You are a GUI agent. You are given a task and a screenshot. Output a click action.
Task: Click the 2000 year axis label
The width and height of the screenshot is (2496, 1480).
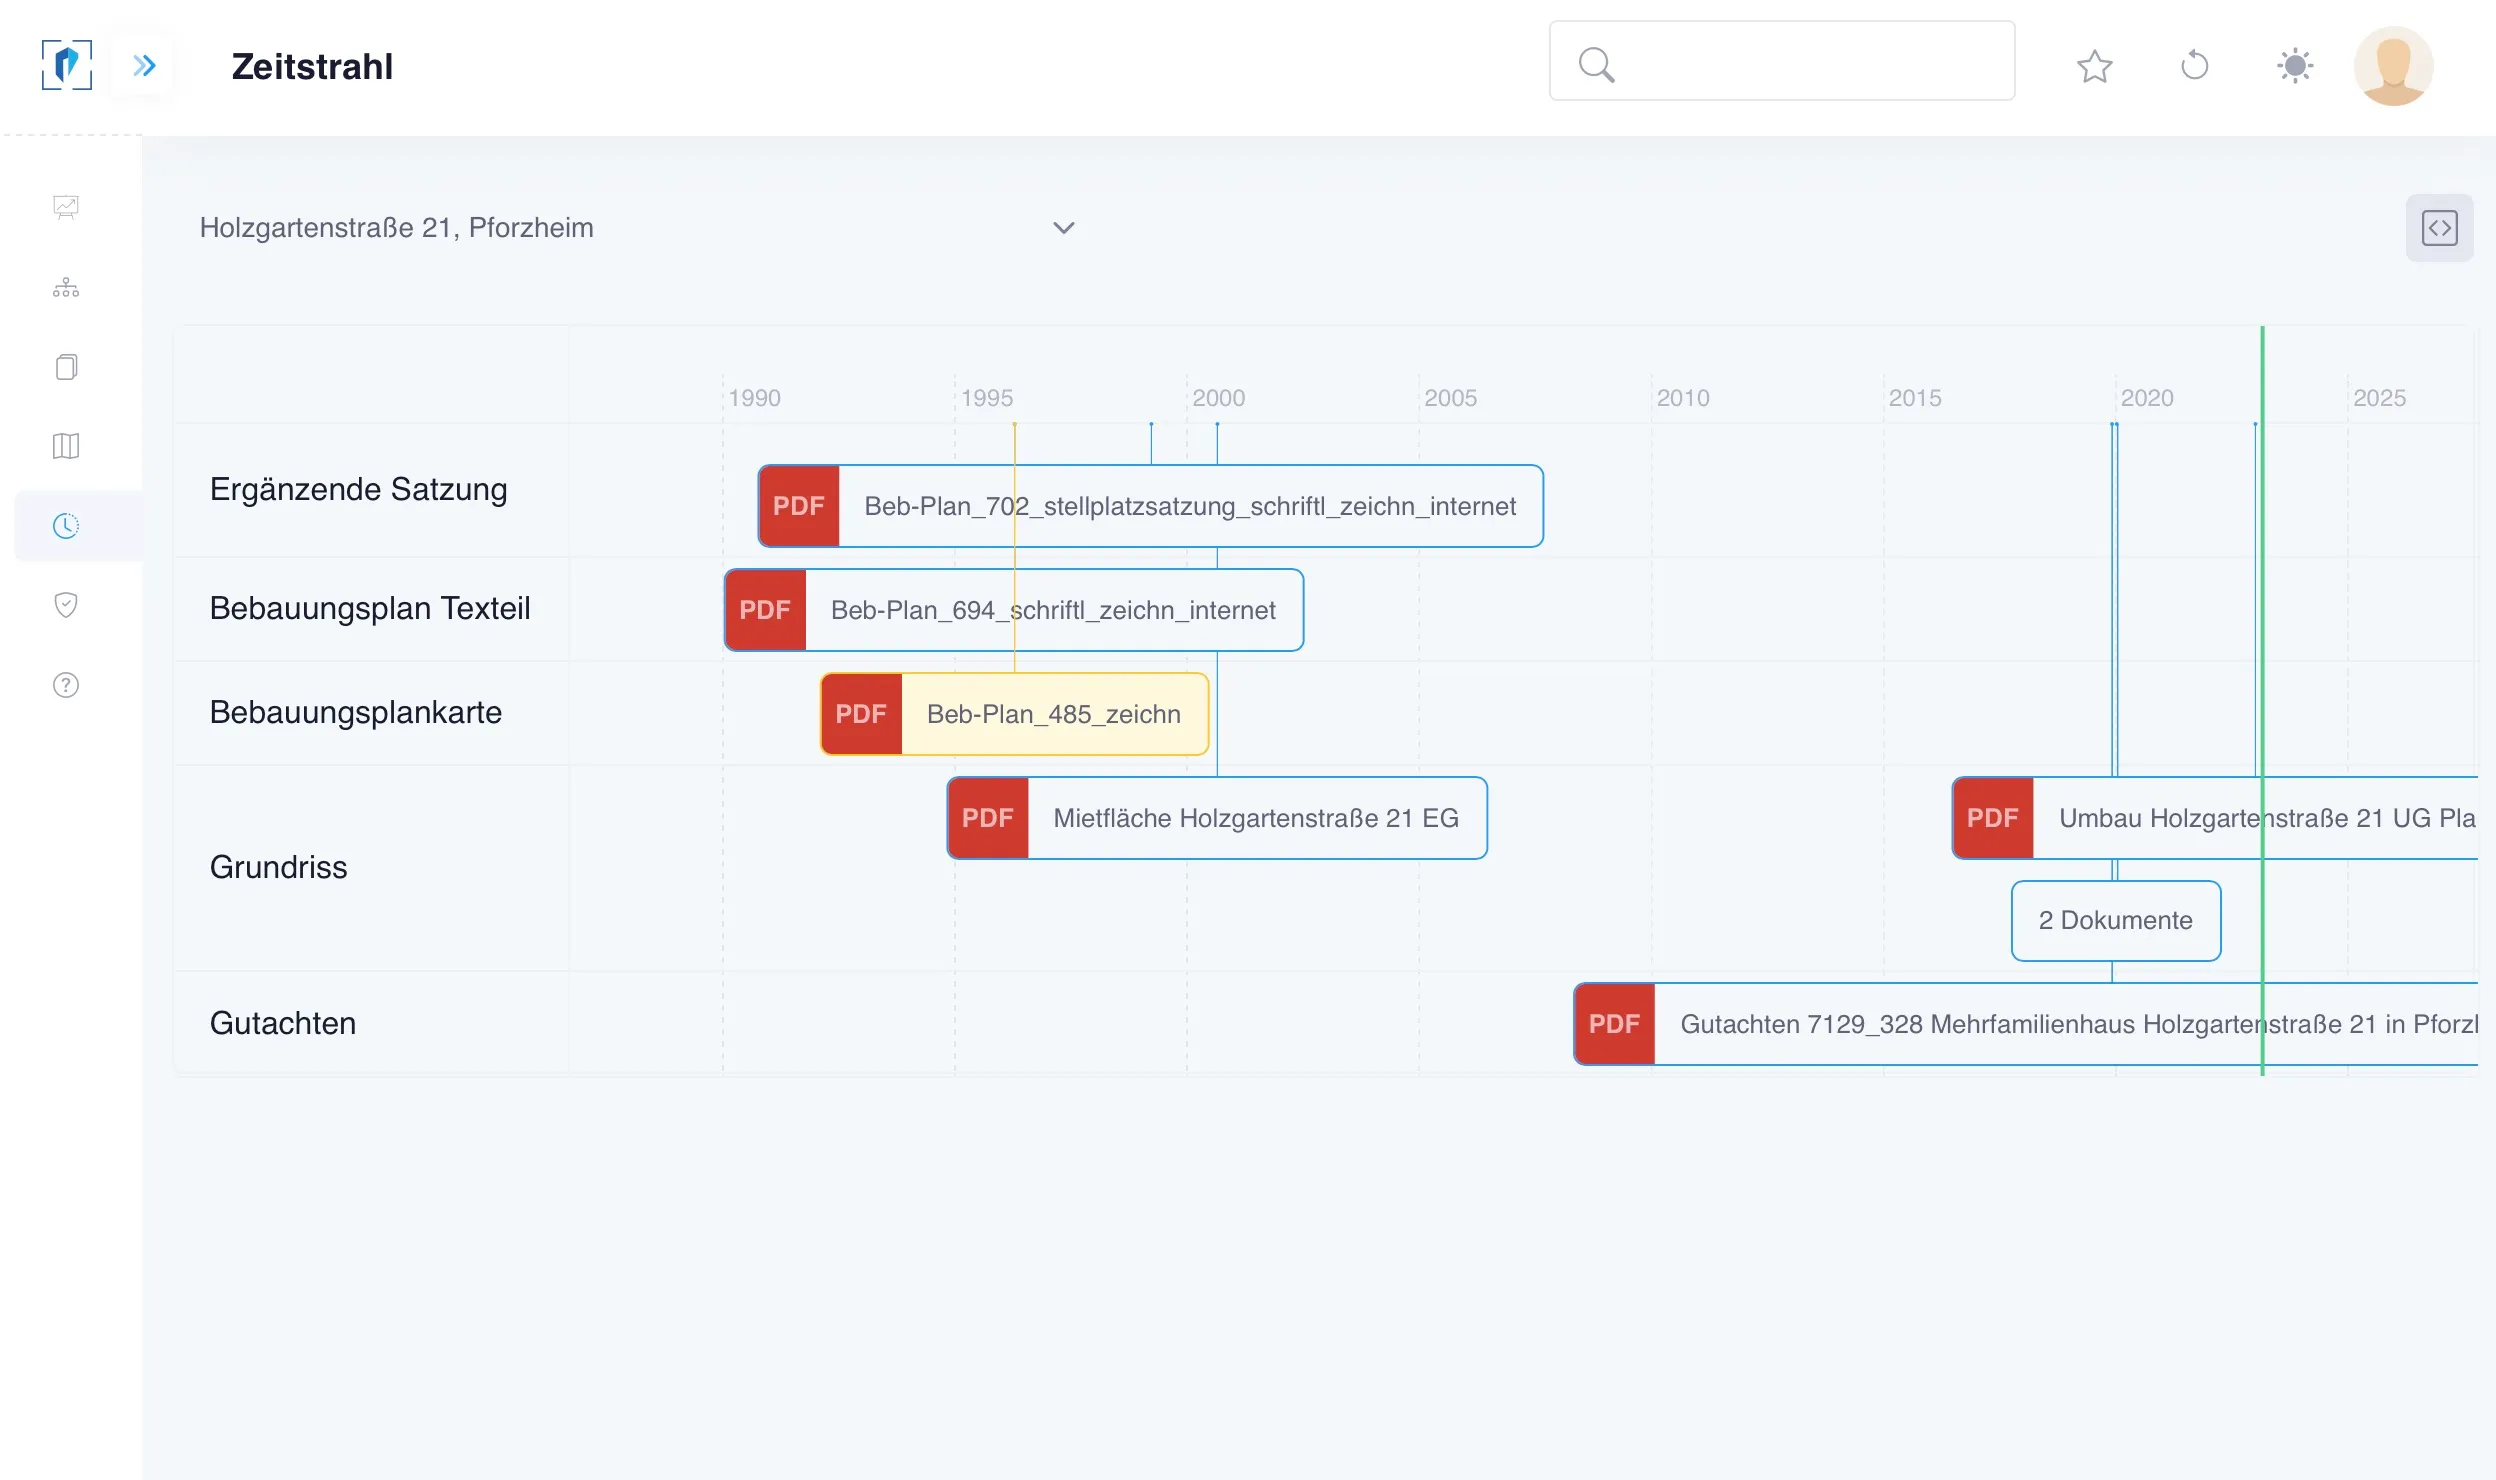(x=1218, y=398)
